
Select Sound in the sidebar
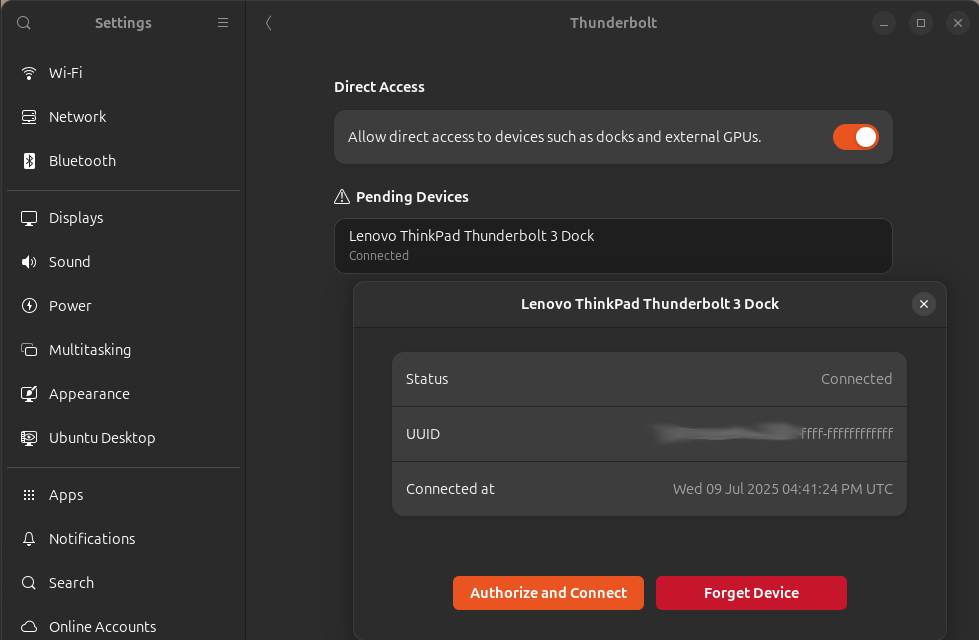point(124,262)
